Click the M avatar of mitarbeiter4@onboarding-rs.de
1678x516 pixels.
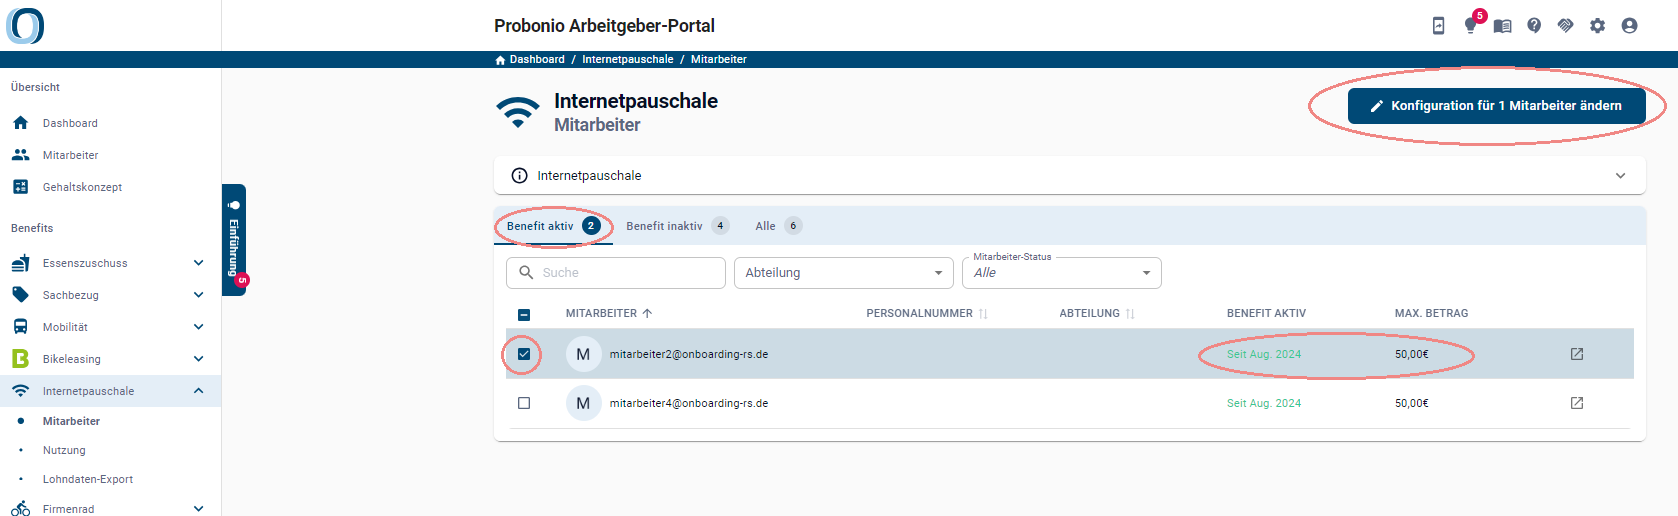583,403
